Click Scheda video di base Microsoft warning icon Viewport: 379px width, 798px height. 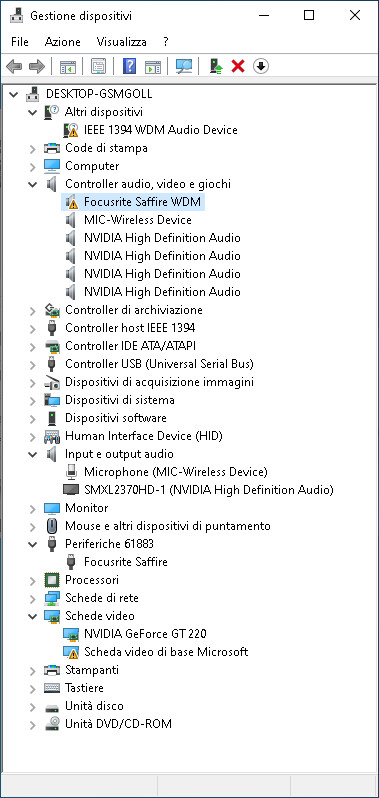tap(71, 652)
